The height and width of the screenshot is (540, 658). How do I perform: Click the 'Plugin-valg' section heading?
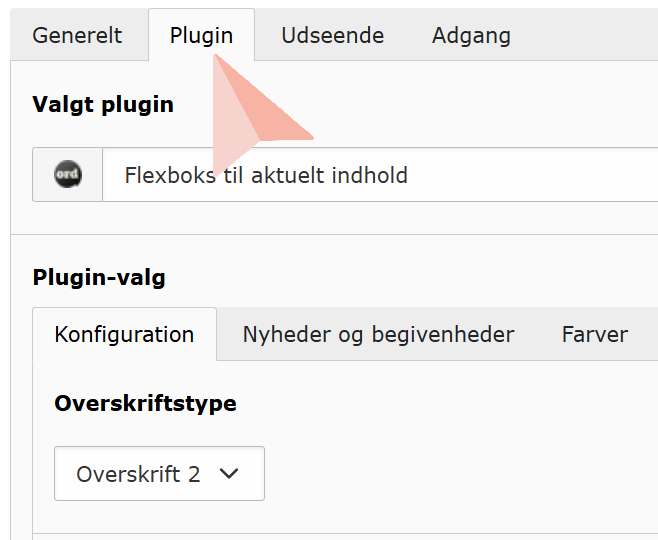(x=99, y=277)
